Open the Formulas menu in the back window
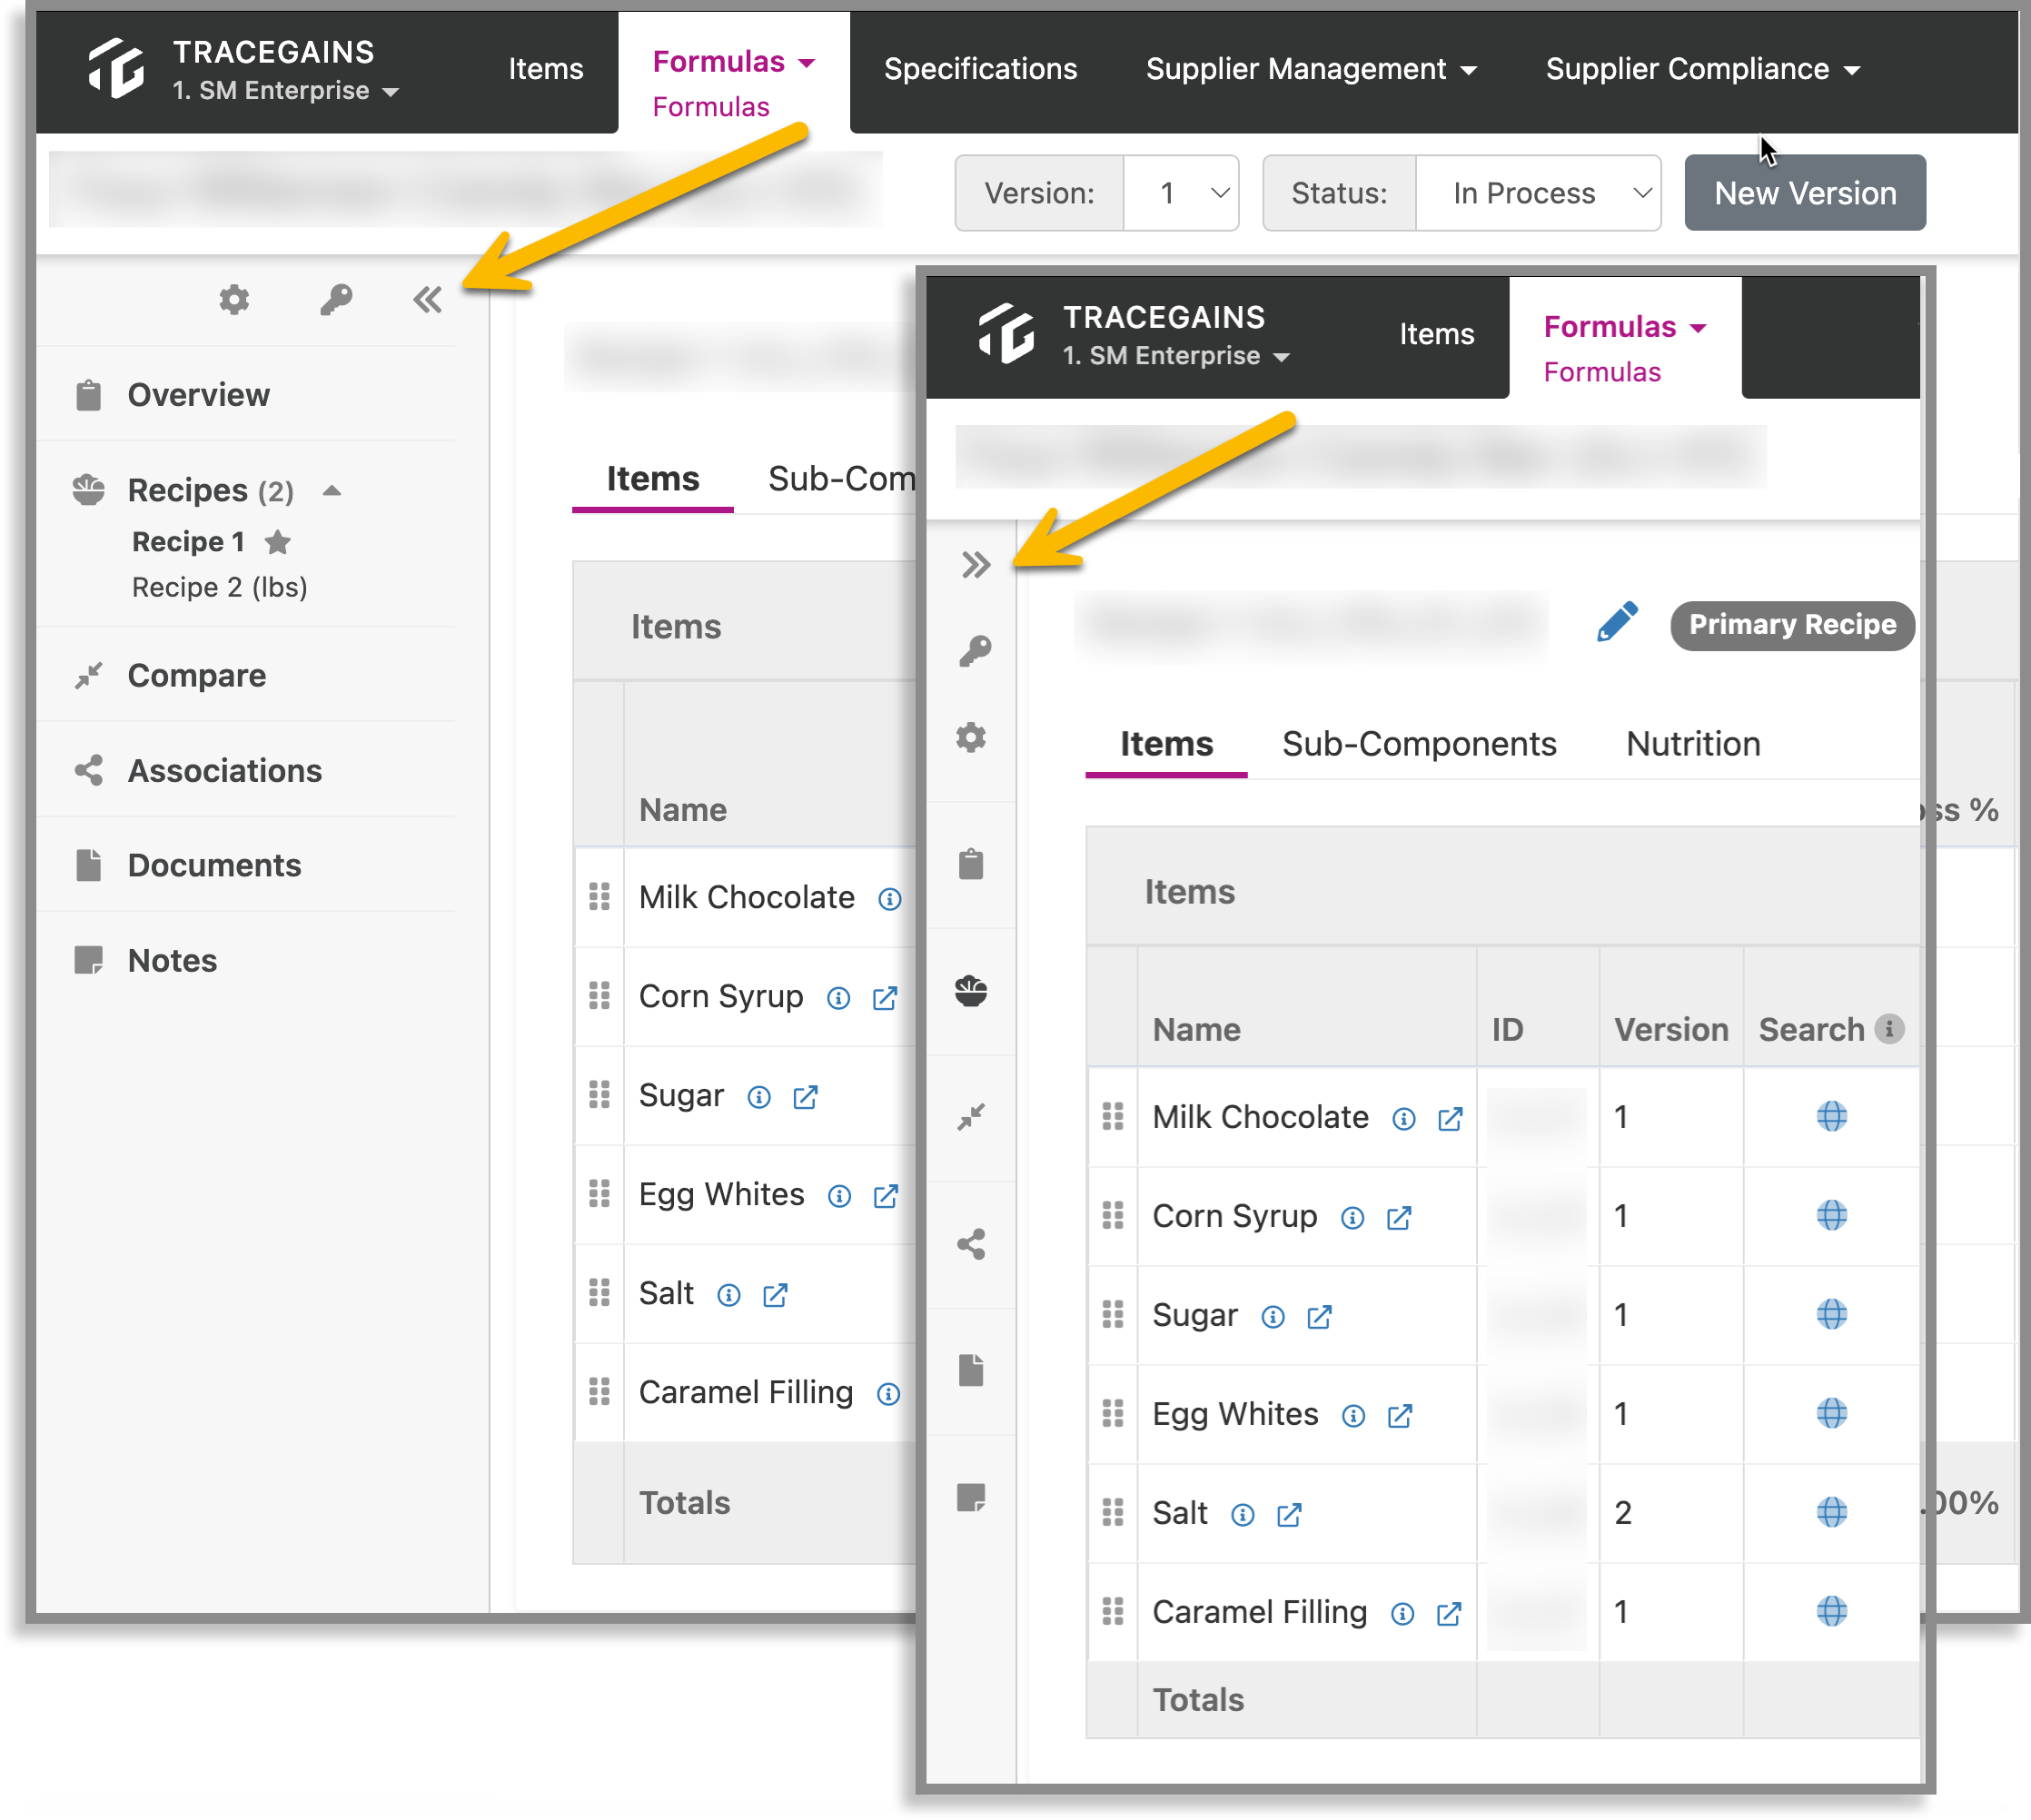 (733, 61)
